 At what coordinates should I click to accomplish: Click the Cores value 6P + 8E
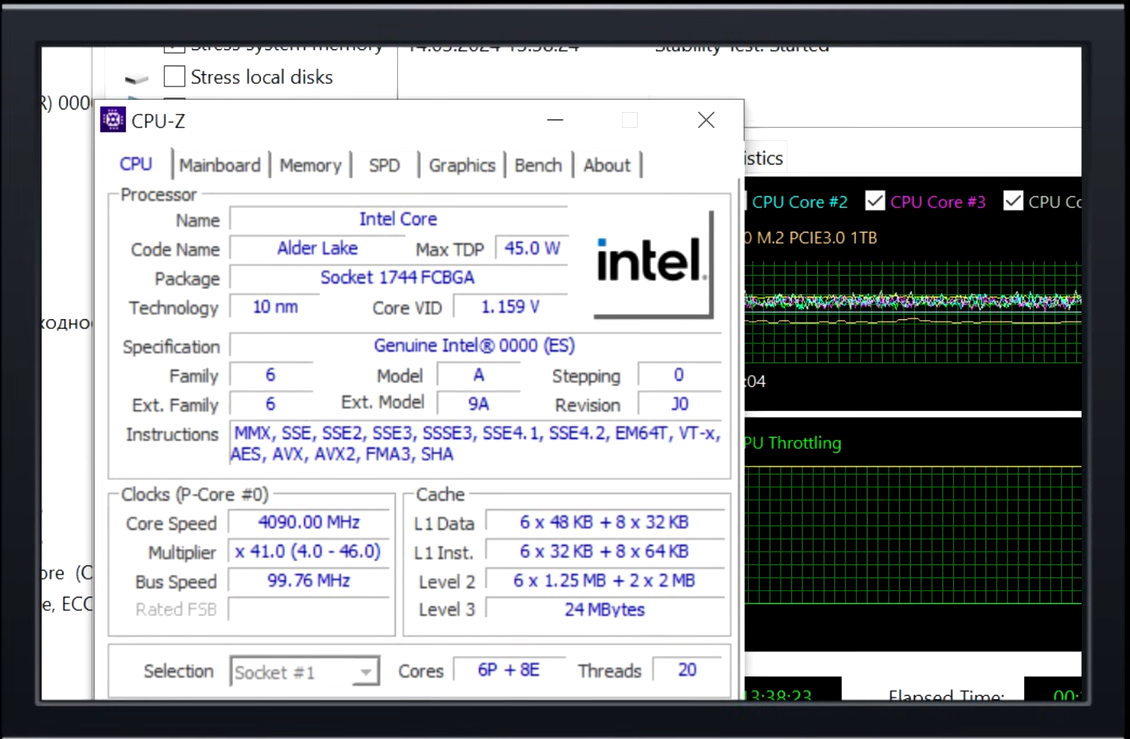pyautogui.click(x=509, y=670)
